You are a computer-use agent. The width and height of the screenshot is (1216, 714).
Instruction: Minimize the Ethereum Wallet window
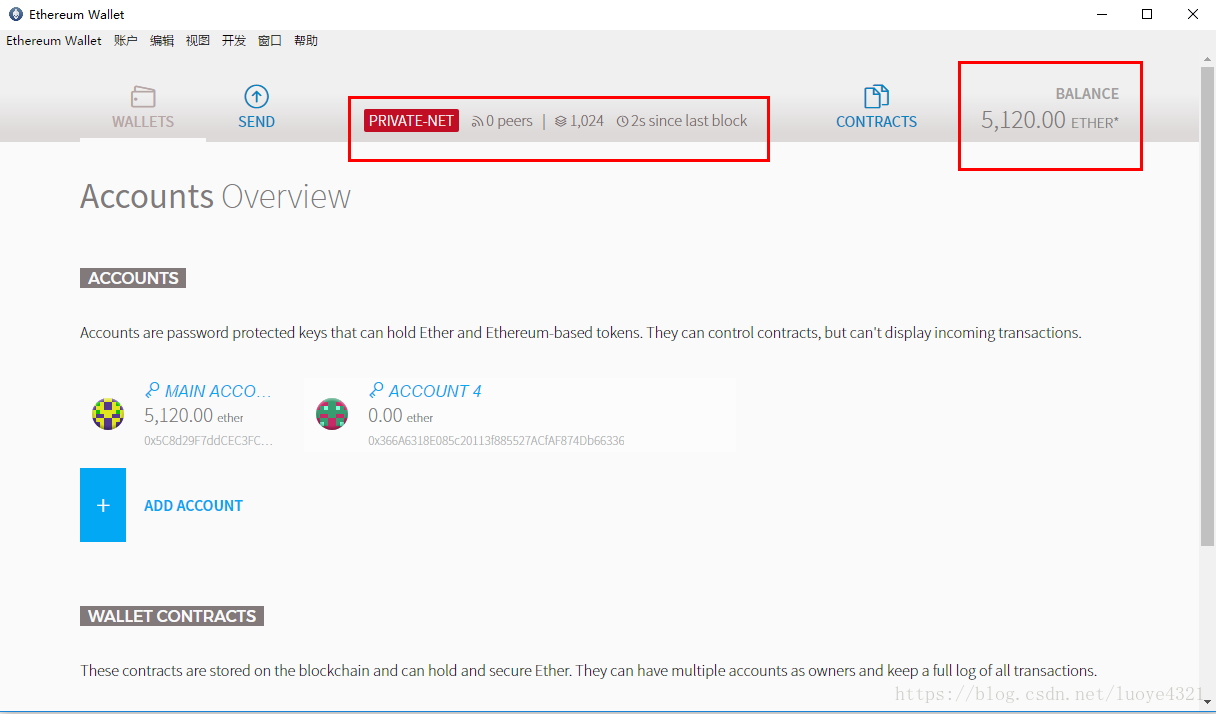pos(1102,14)
